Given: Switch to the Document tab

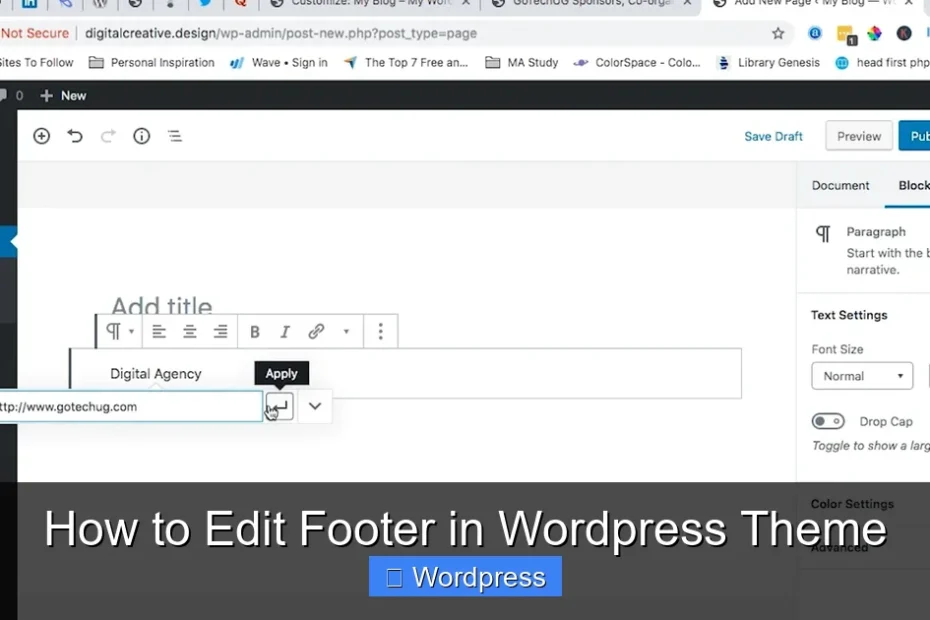Looking at the screenshot, I should 840,185.
